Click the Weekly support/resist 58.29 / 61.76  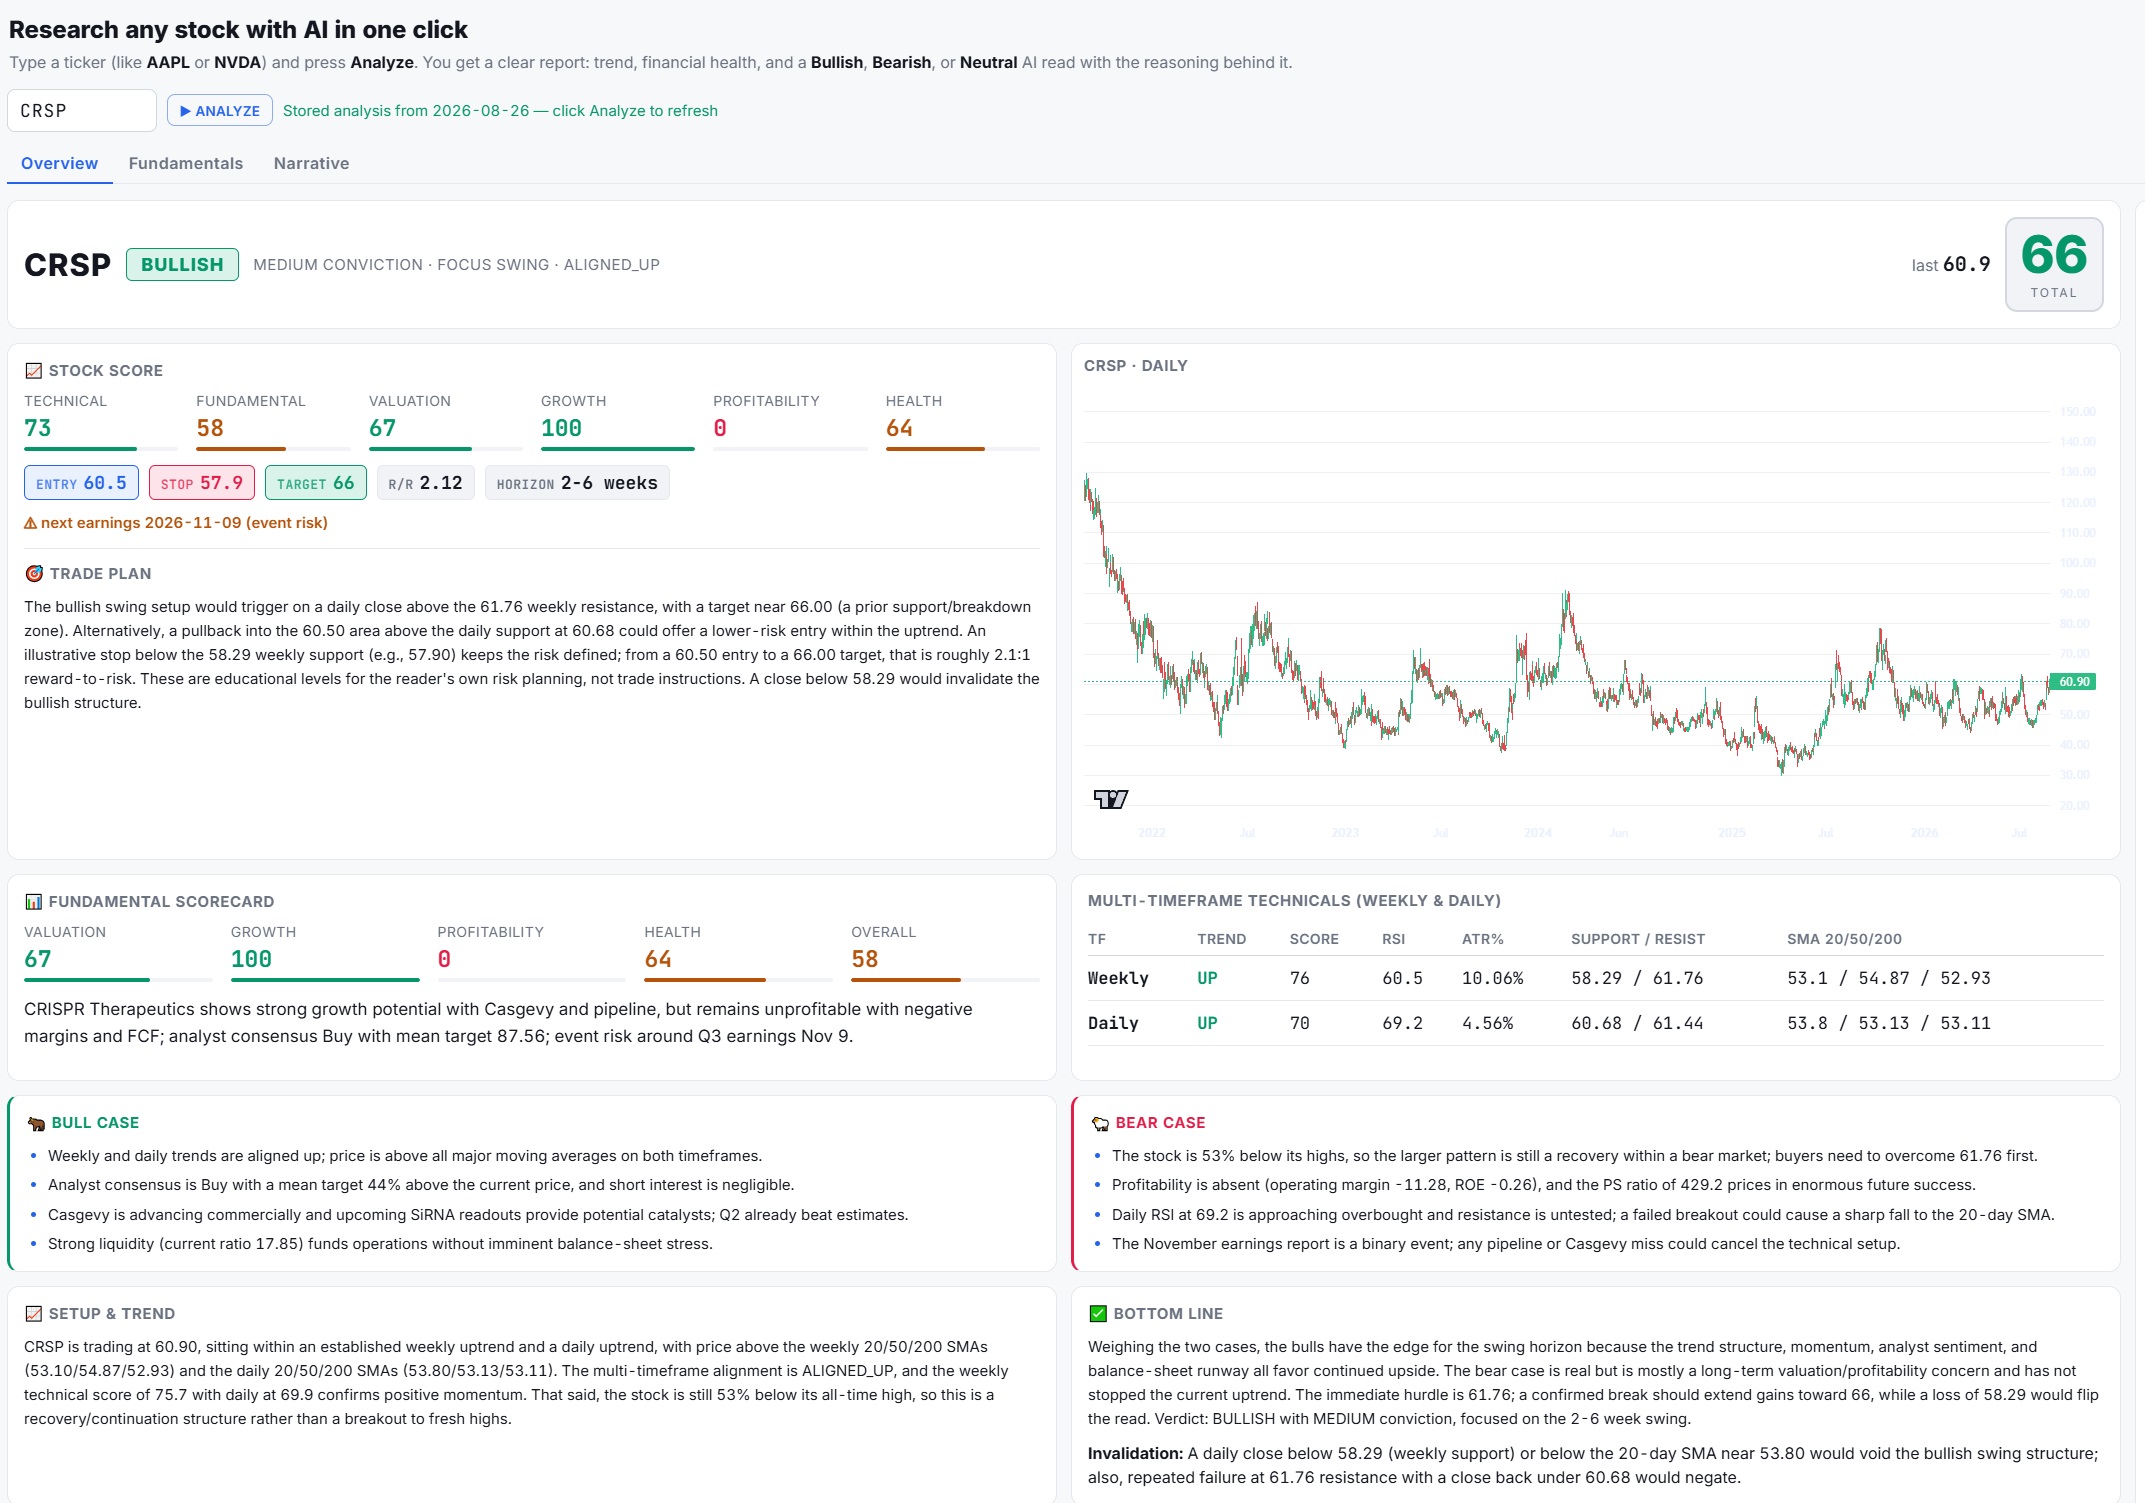click(1637, 978)
